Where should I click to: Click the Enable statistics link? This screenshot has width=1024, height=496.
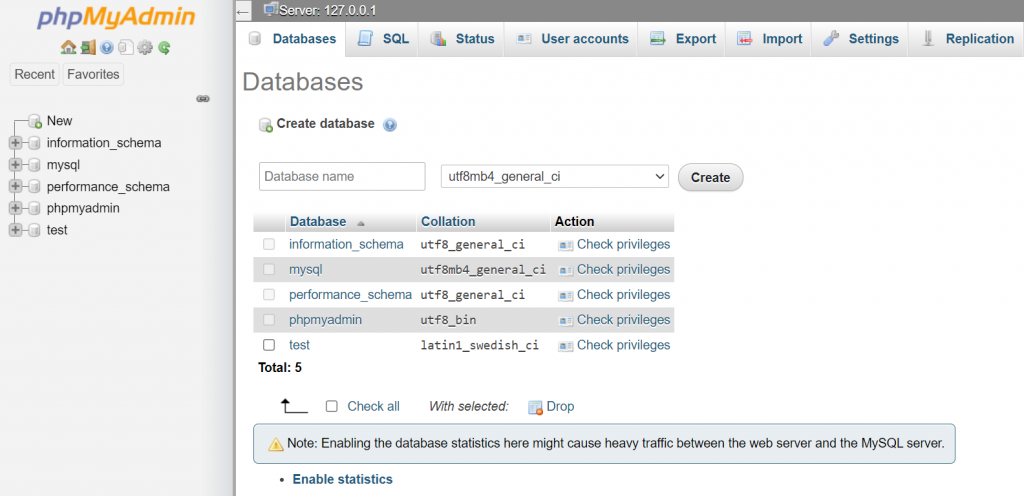coord(342,479)
